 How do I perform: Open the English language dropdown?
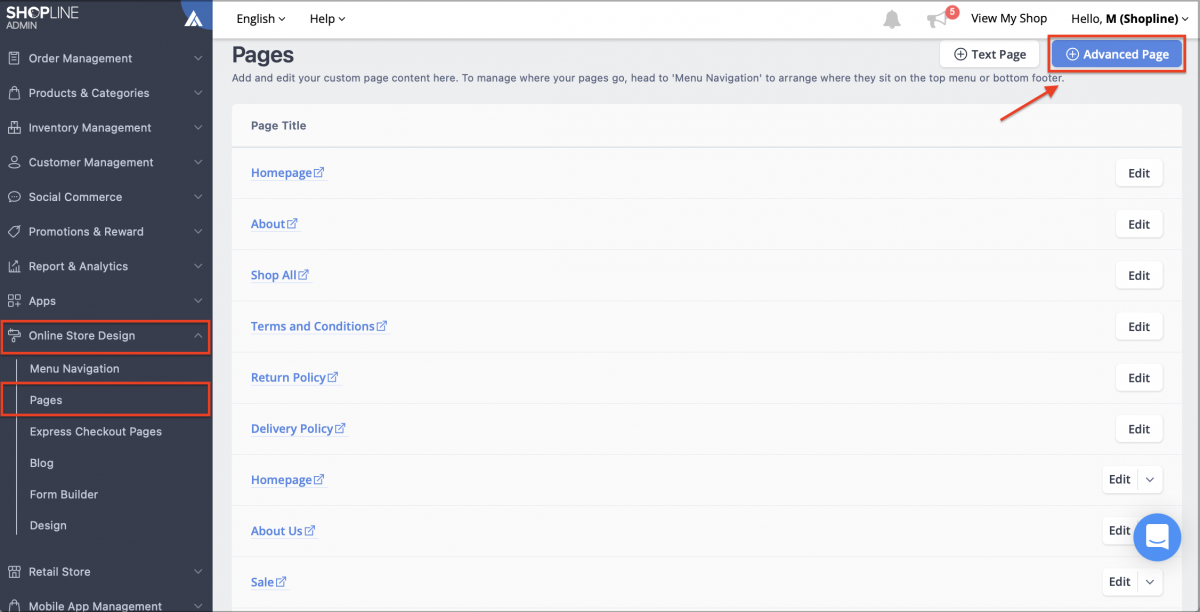pyautogui.click(x=260, y=19)
